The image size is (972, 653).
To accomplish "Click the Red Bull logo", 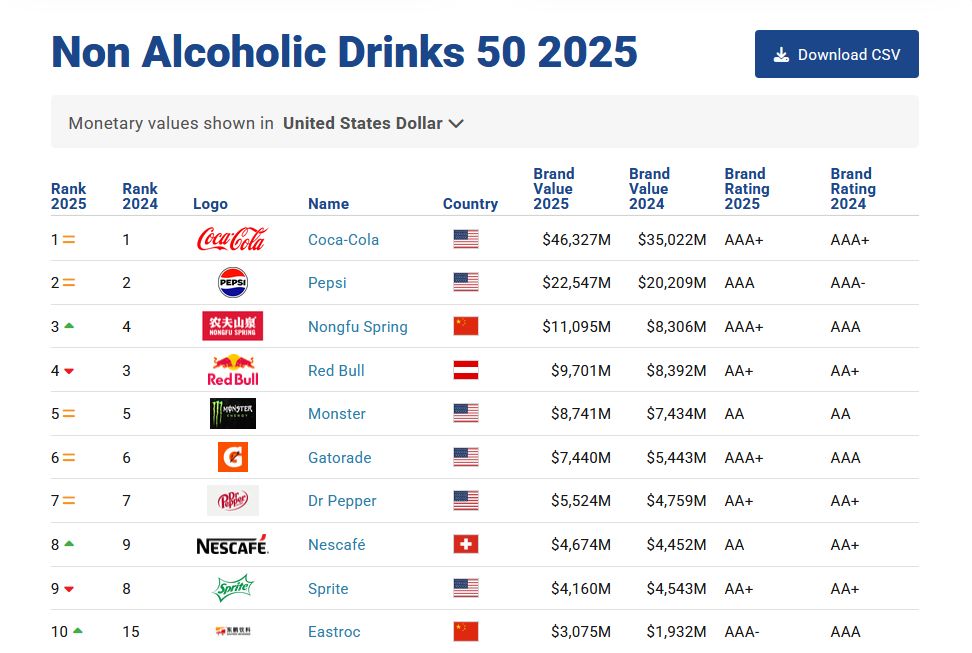I will pyautogui.click(x=232, y=370).
